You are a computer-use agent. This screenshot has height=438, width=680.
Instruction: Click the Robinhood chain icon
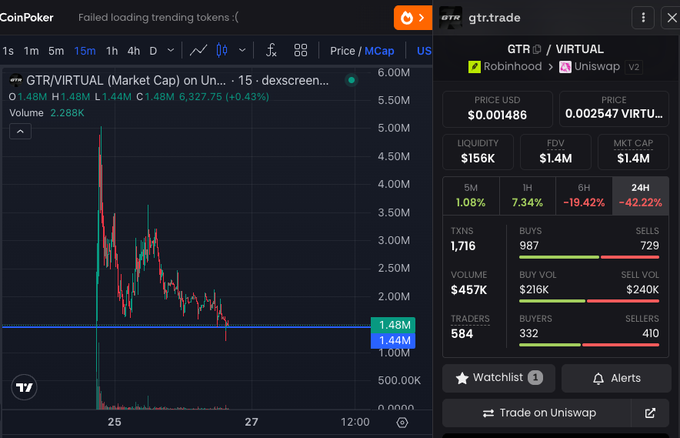click(474, 67)
